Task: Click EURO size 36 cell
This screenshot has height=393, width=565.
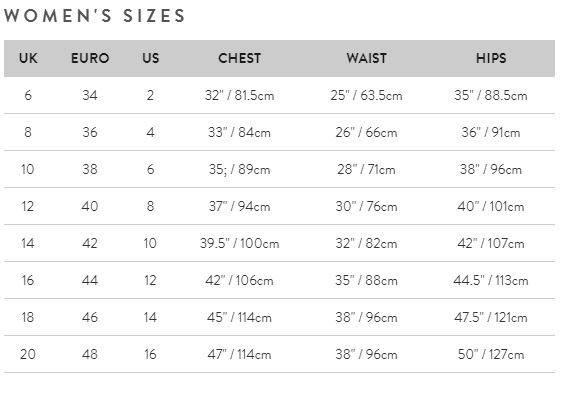Action: [x=90, y=132]
